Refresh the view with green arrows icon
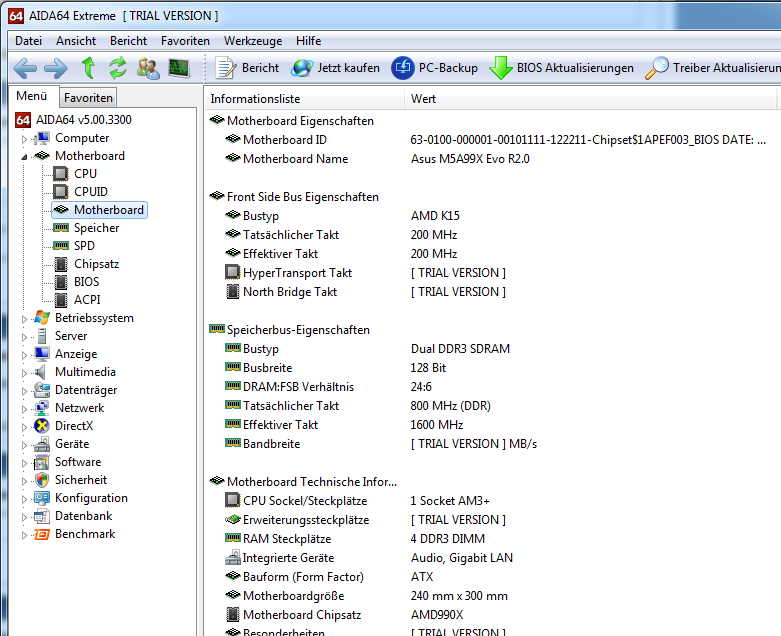The width and height of the screenshot is (781, 636). [118, 68]
